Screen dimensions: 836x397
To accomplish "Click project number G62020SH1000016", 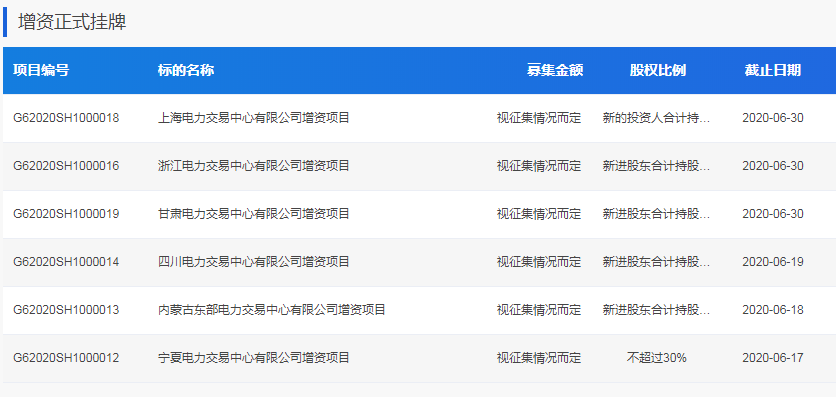I will click(66, 166).
